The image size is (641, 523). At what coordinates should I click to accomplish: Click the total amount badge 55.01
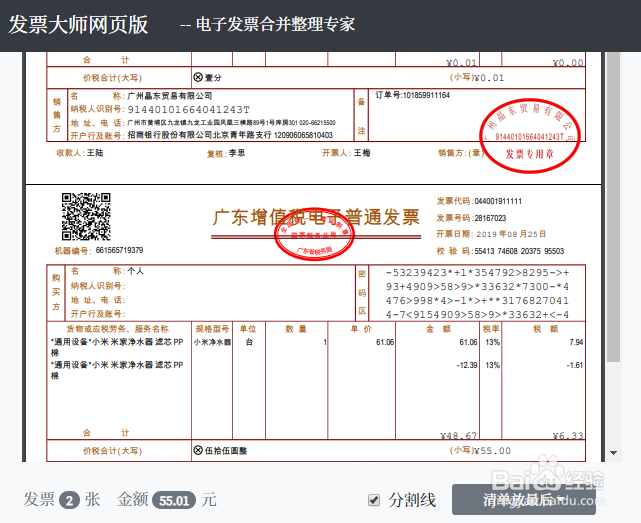pyautogui.click(x=174, y=501)
